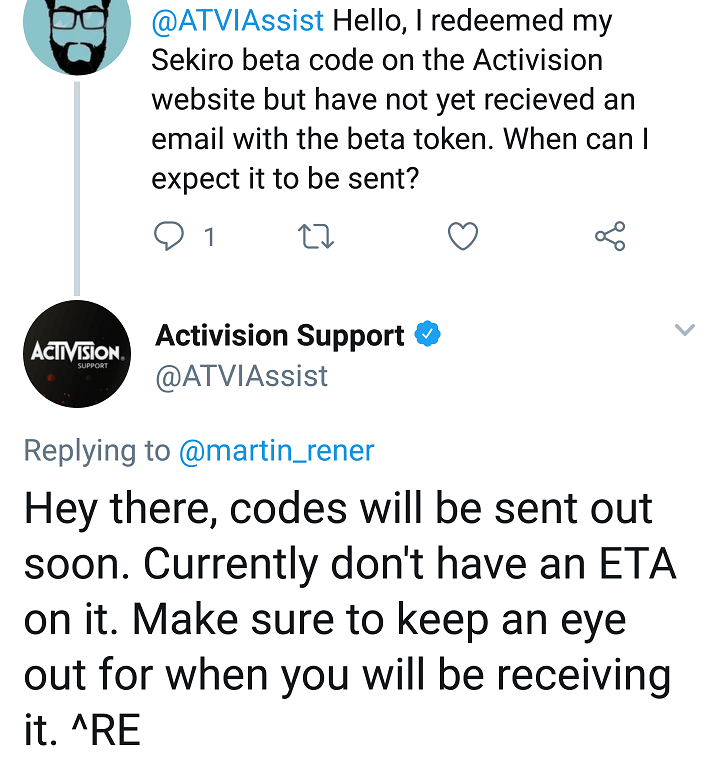Open the bearded user's profile avatar
719x763 pixels.
click(77, 32)
